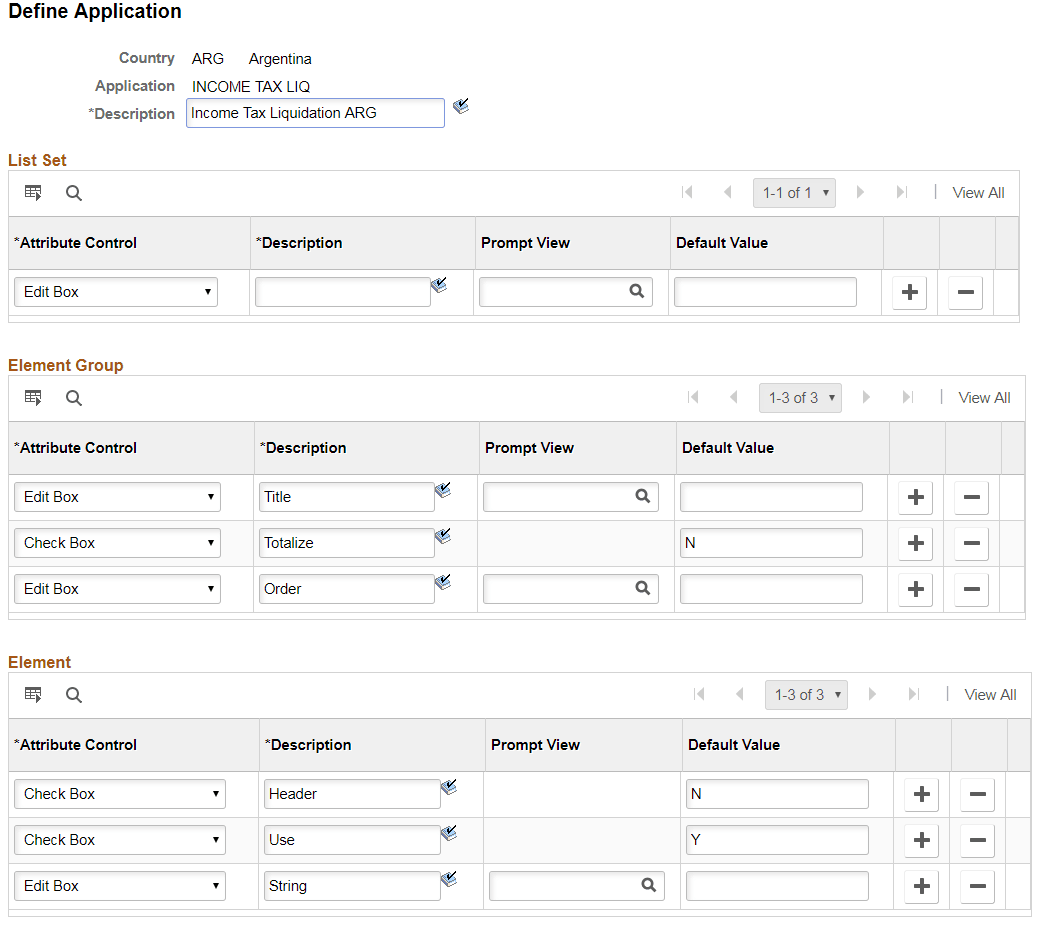Viewport: 1038px width, 929px height.
Task: Change Attribute Control for Totalize row
Action: (117, 543)
